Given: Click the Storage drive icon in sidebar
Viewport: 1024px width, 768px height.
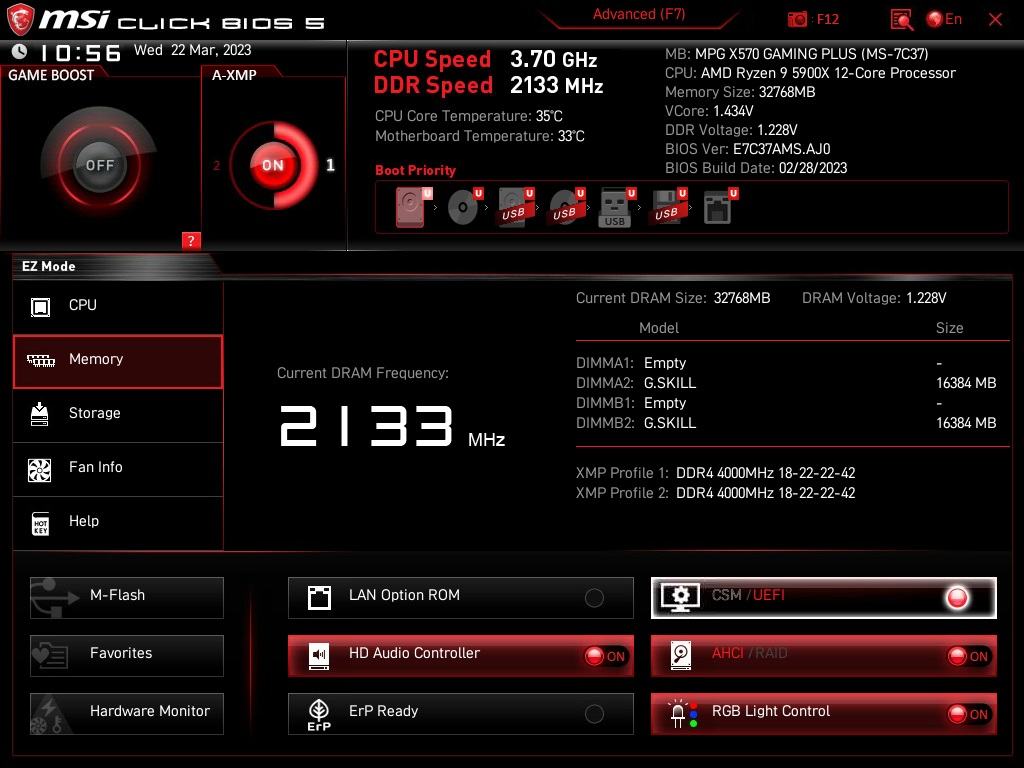Looking at the screenshot, I should click(x=40, y=414).
